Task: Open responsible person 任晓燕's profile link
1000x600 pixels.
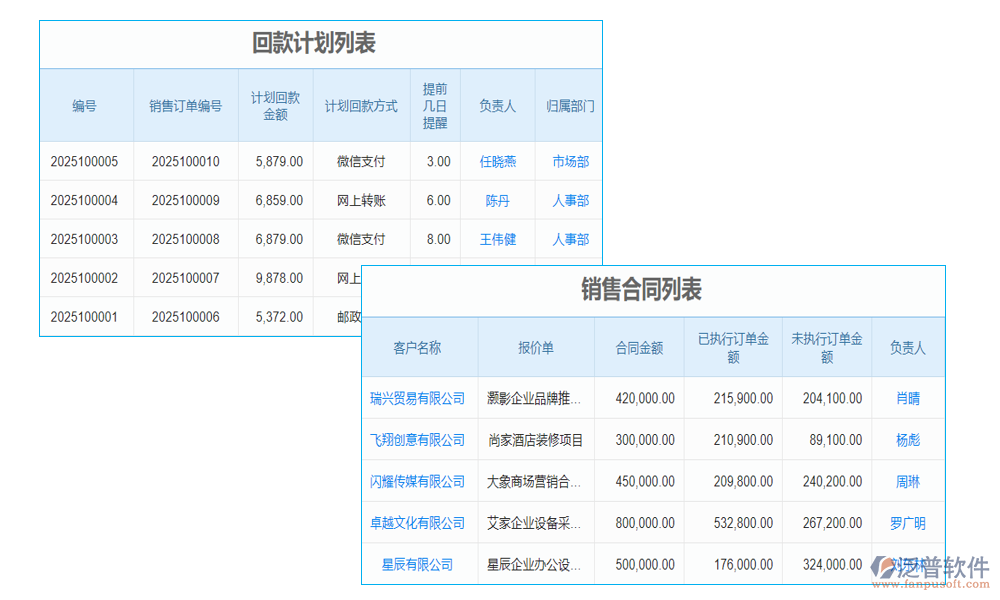Action: point(498,161)
